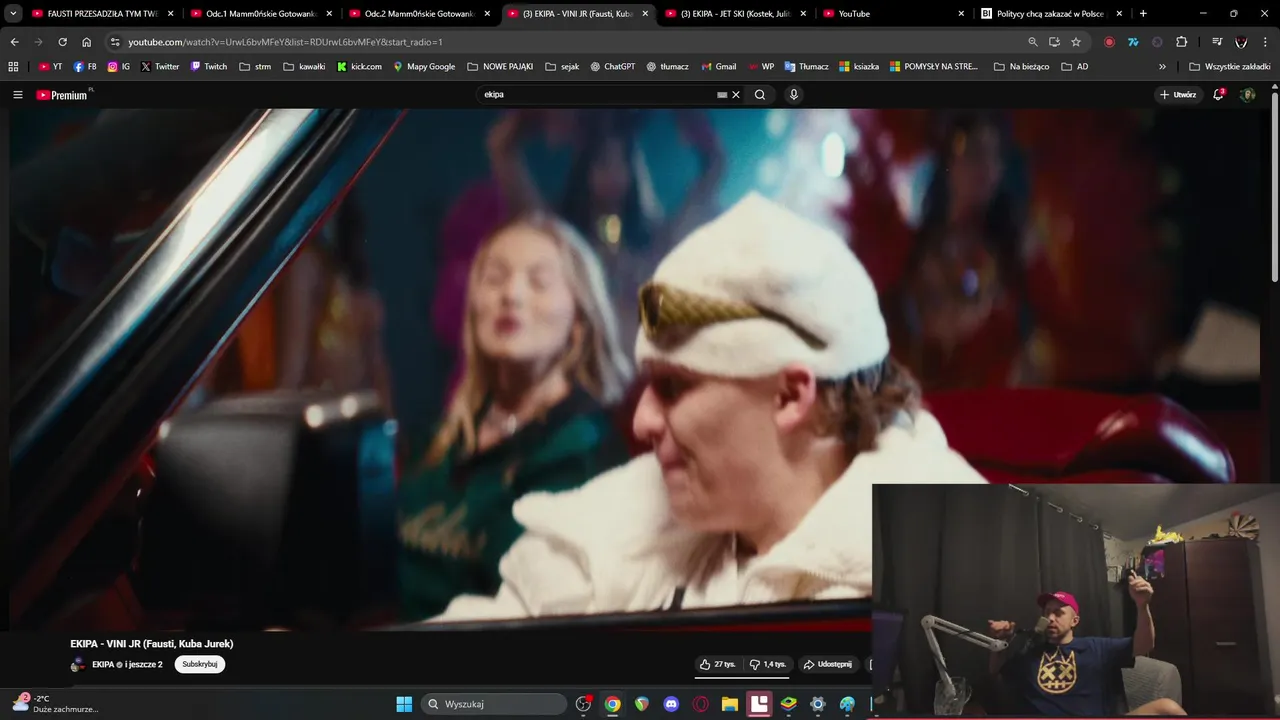Go to YouTube Premium home logo

(64, 95)
